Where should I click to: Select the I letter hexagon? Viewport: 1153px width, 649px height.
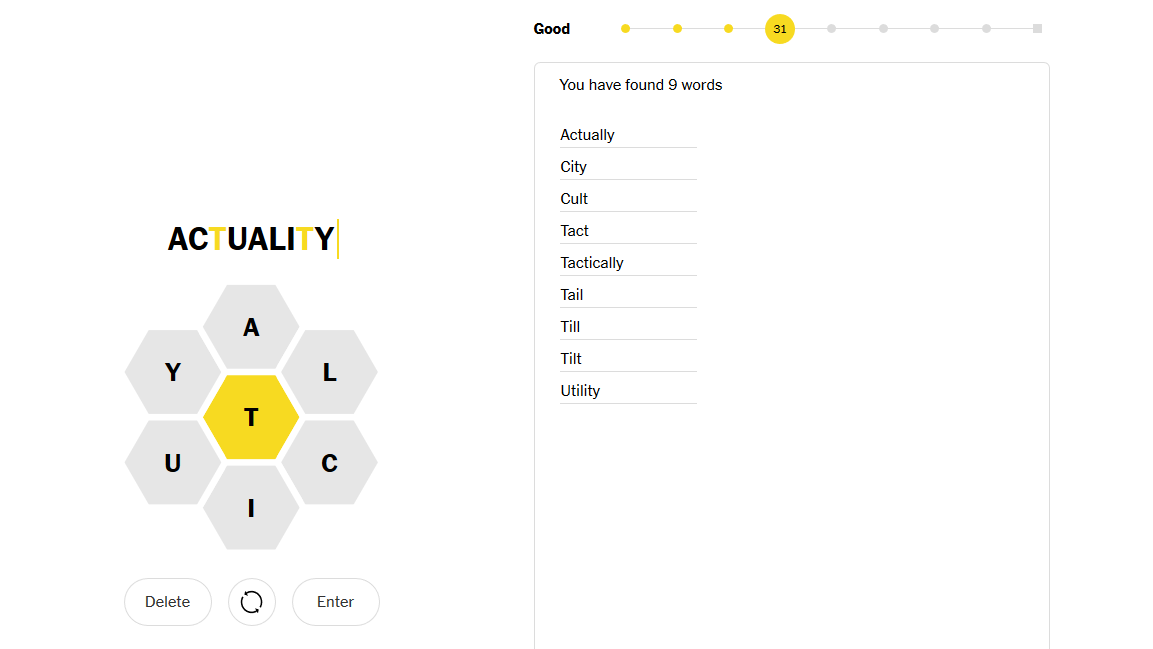click(x=251, y=508)
